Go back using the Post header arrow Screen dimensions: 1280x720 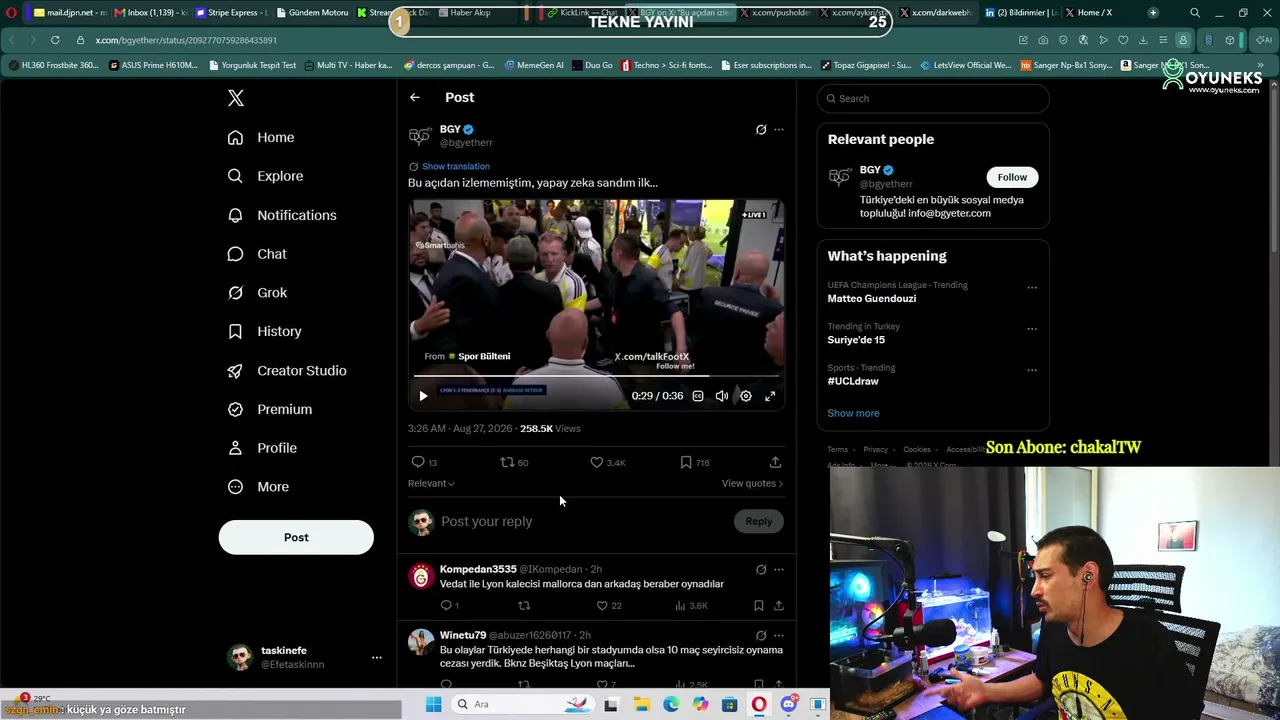pos(415,97)
